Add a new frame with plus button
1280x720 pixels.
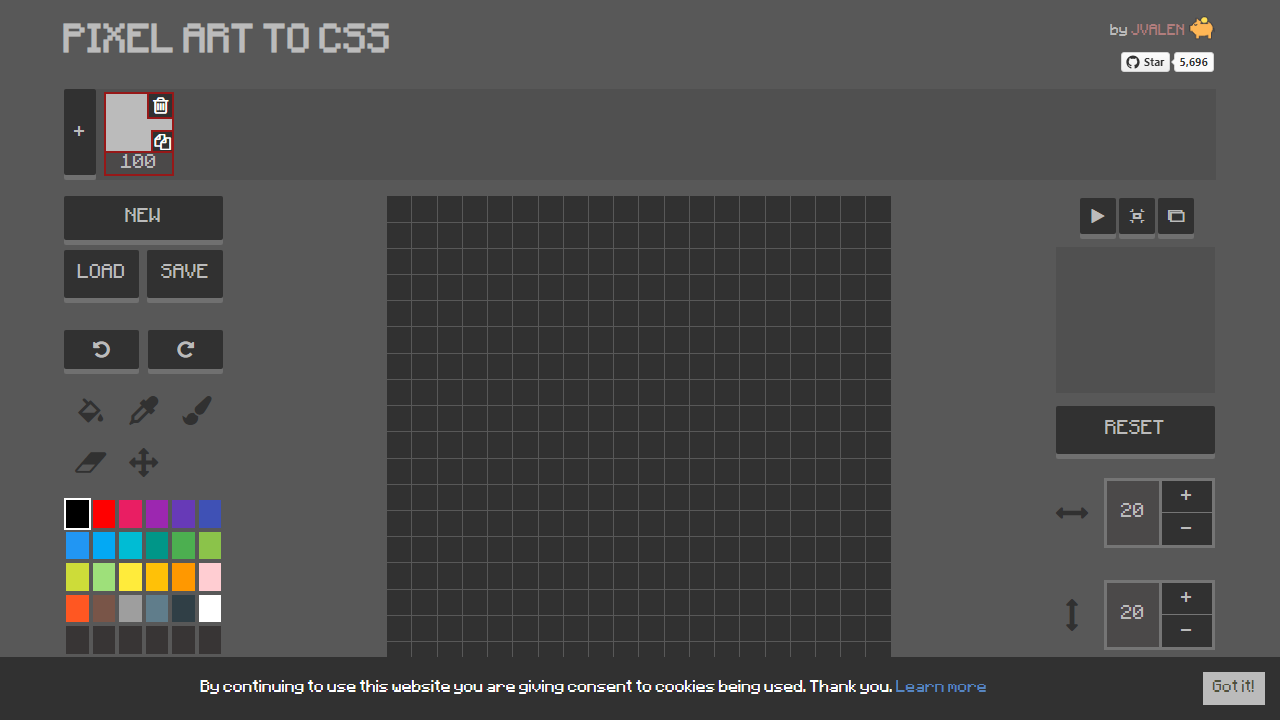pos(79,132)
